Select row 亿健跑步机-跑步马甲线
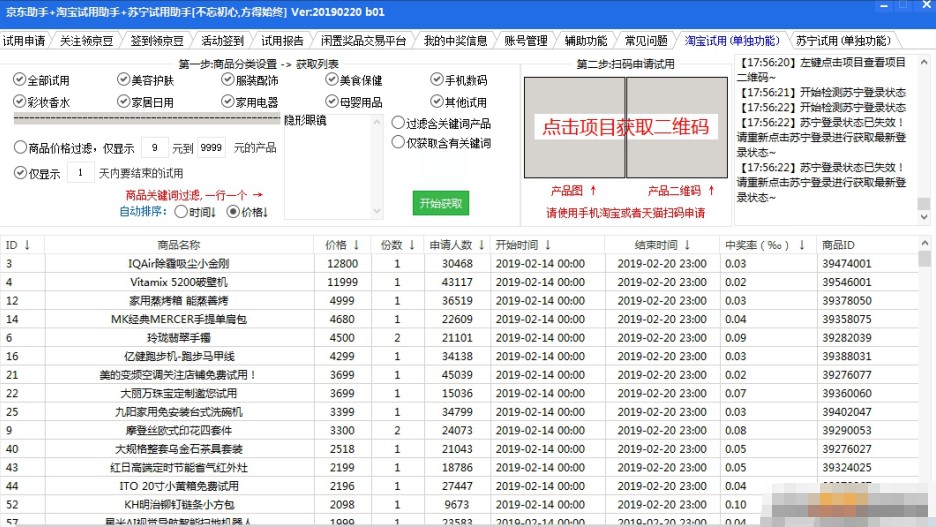 tap(459, 356)
